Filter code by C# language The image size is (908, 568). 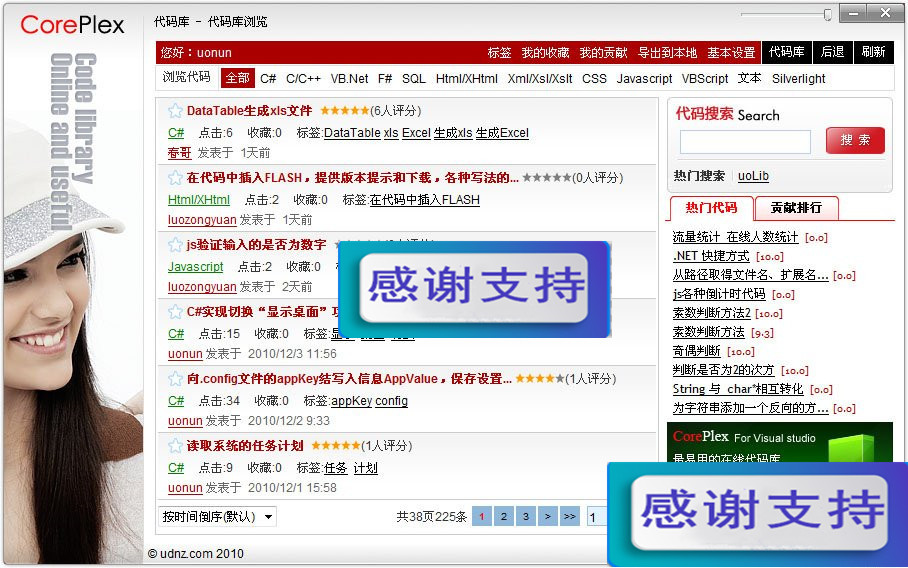click(x=268, y=79)
